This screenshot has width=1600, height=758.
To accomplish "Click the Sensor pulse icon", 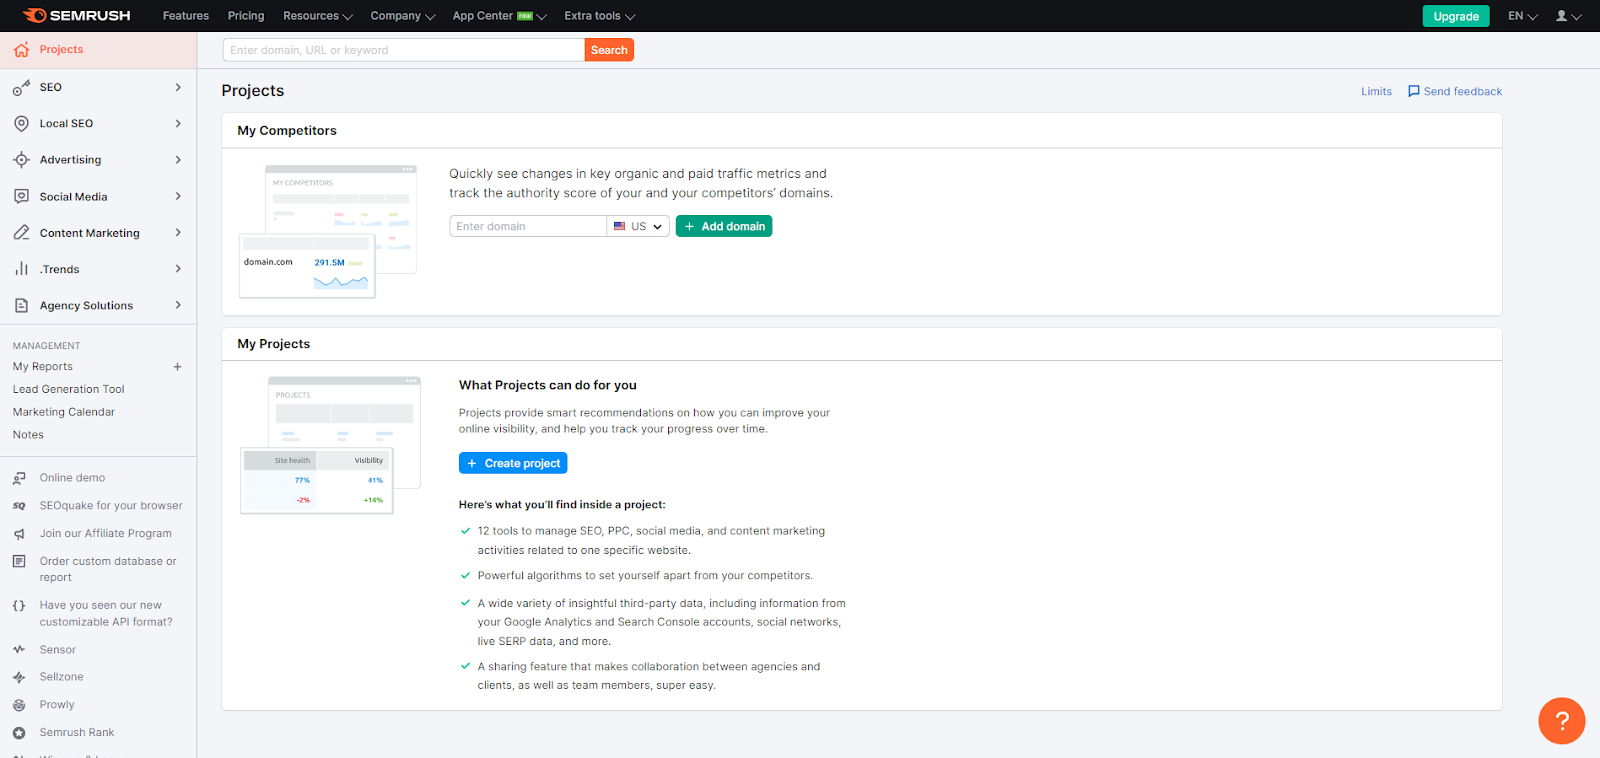I will point(19,650).
